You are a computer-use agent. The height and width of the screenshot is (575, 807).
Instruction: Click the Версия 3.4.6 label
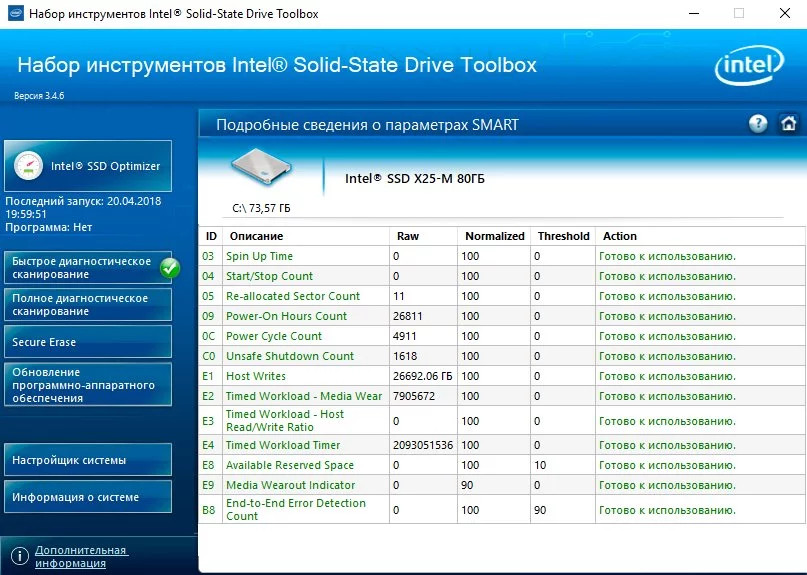(39, 96)
